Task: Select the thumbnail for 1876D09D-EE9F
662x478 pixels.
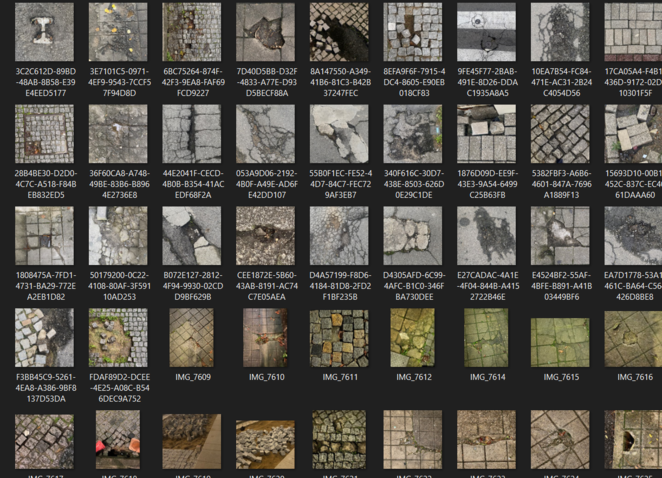Action: point(486,134)
